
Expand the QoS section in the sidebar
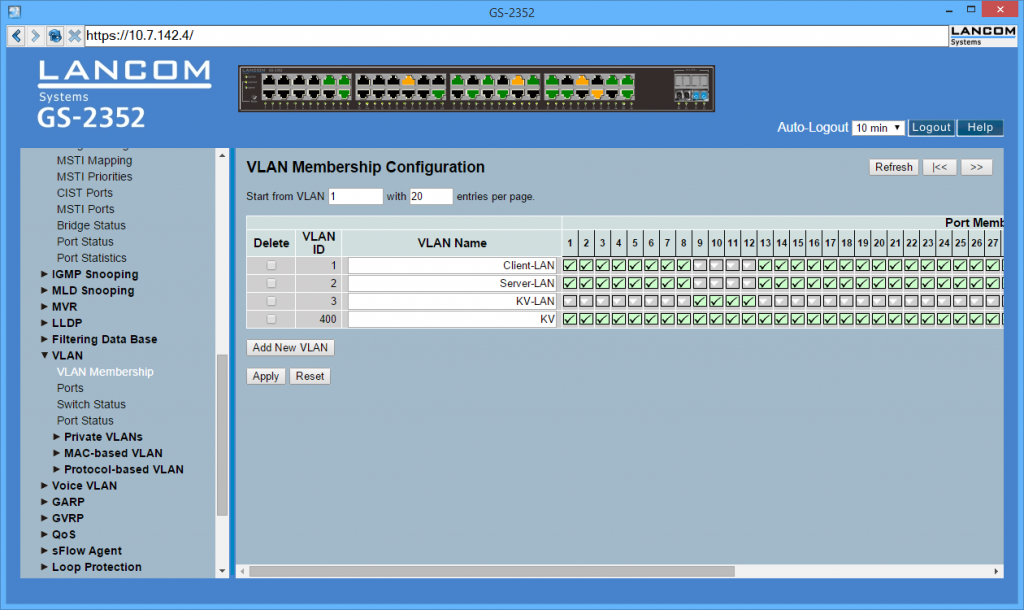tap(62, 534)
